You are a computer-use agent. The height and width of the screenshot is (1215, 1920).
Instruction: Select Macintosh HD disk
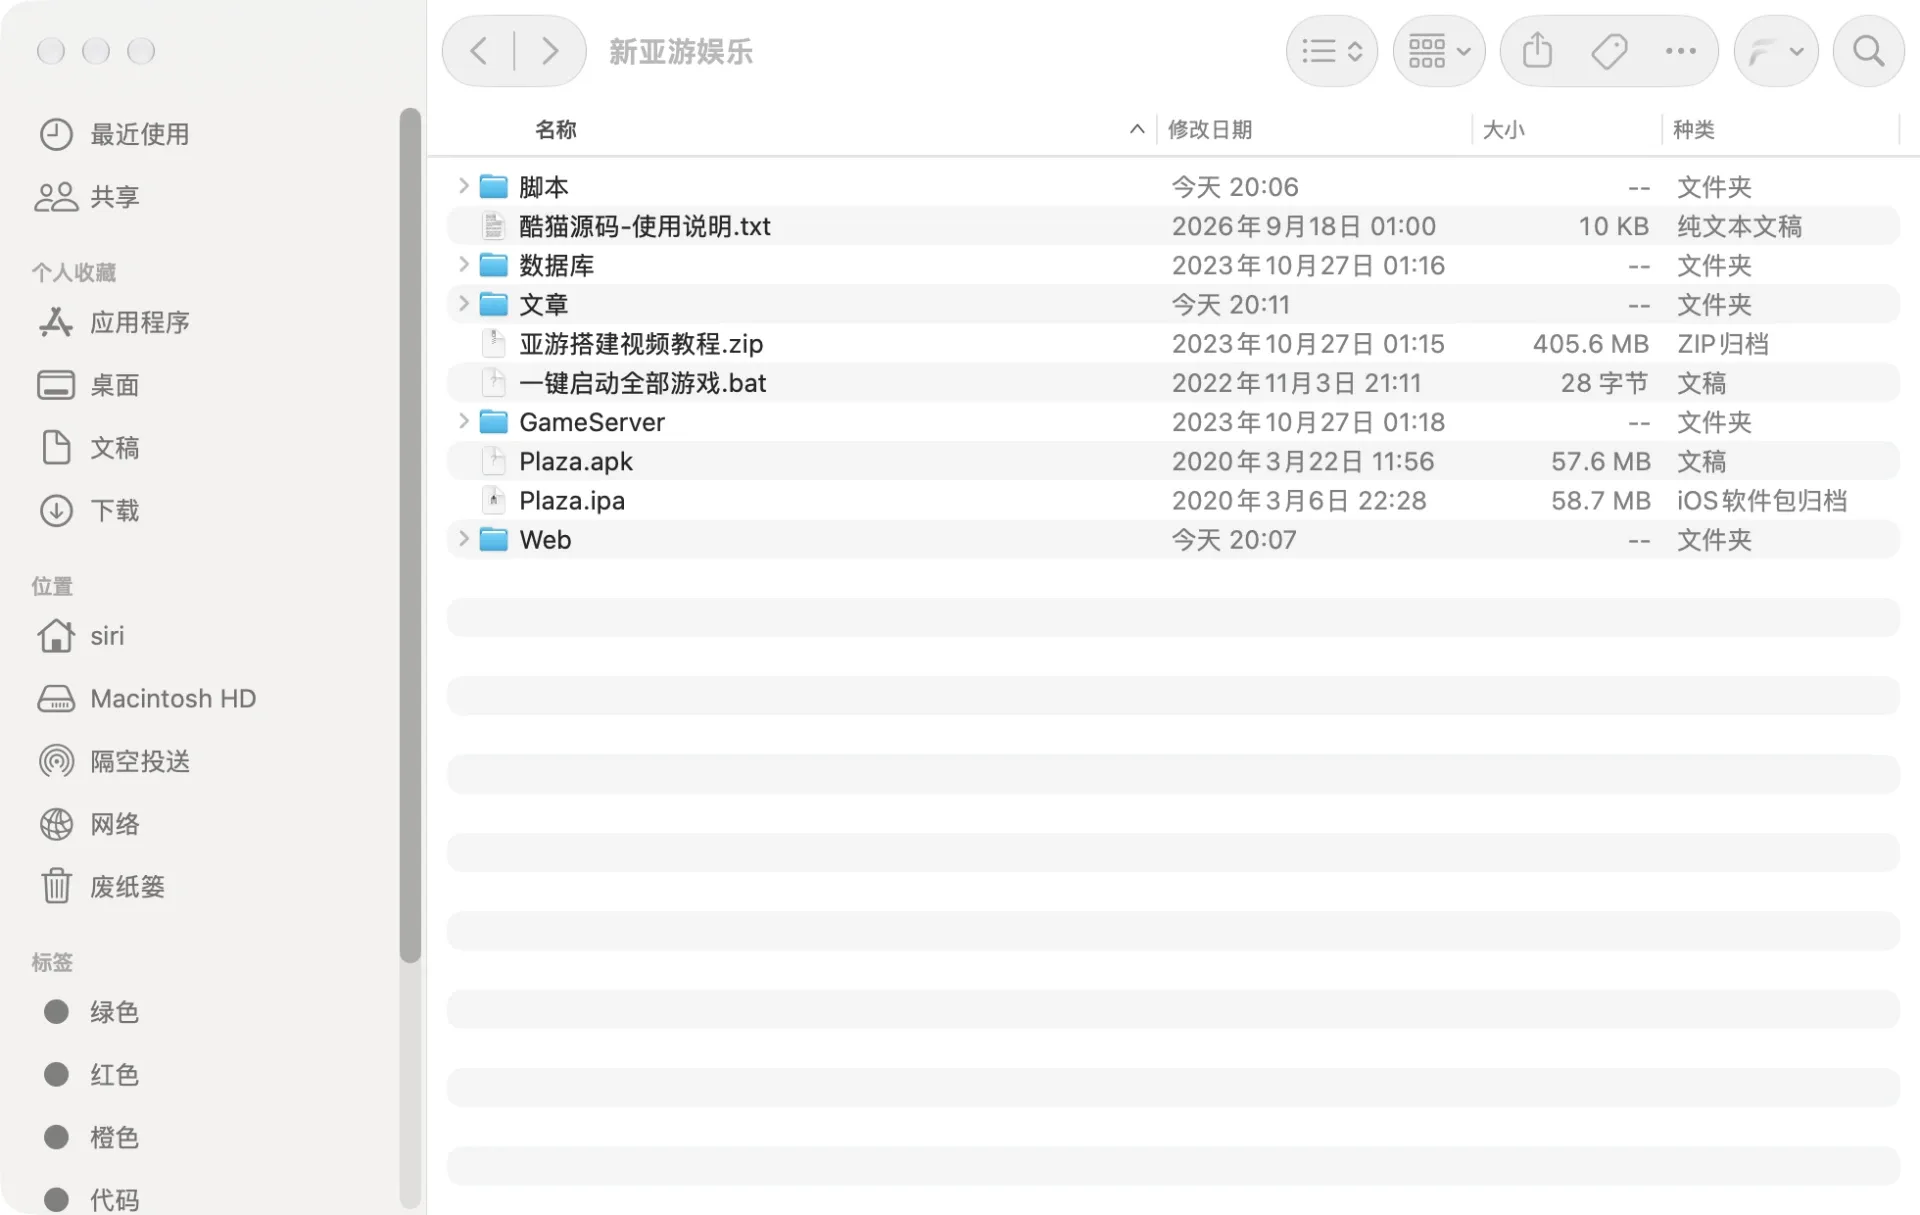pos(146,698)
